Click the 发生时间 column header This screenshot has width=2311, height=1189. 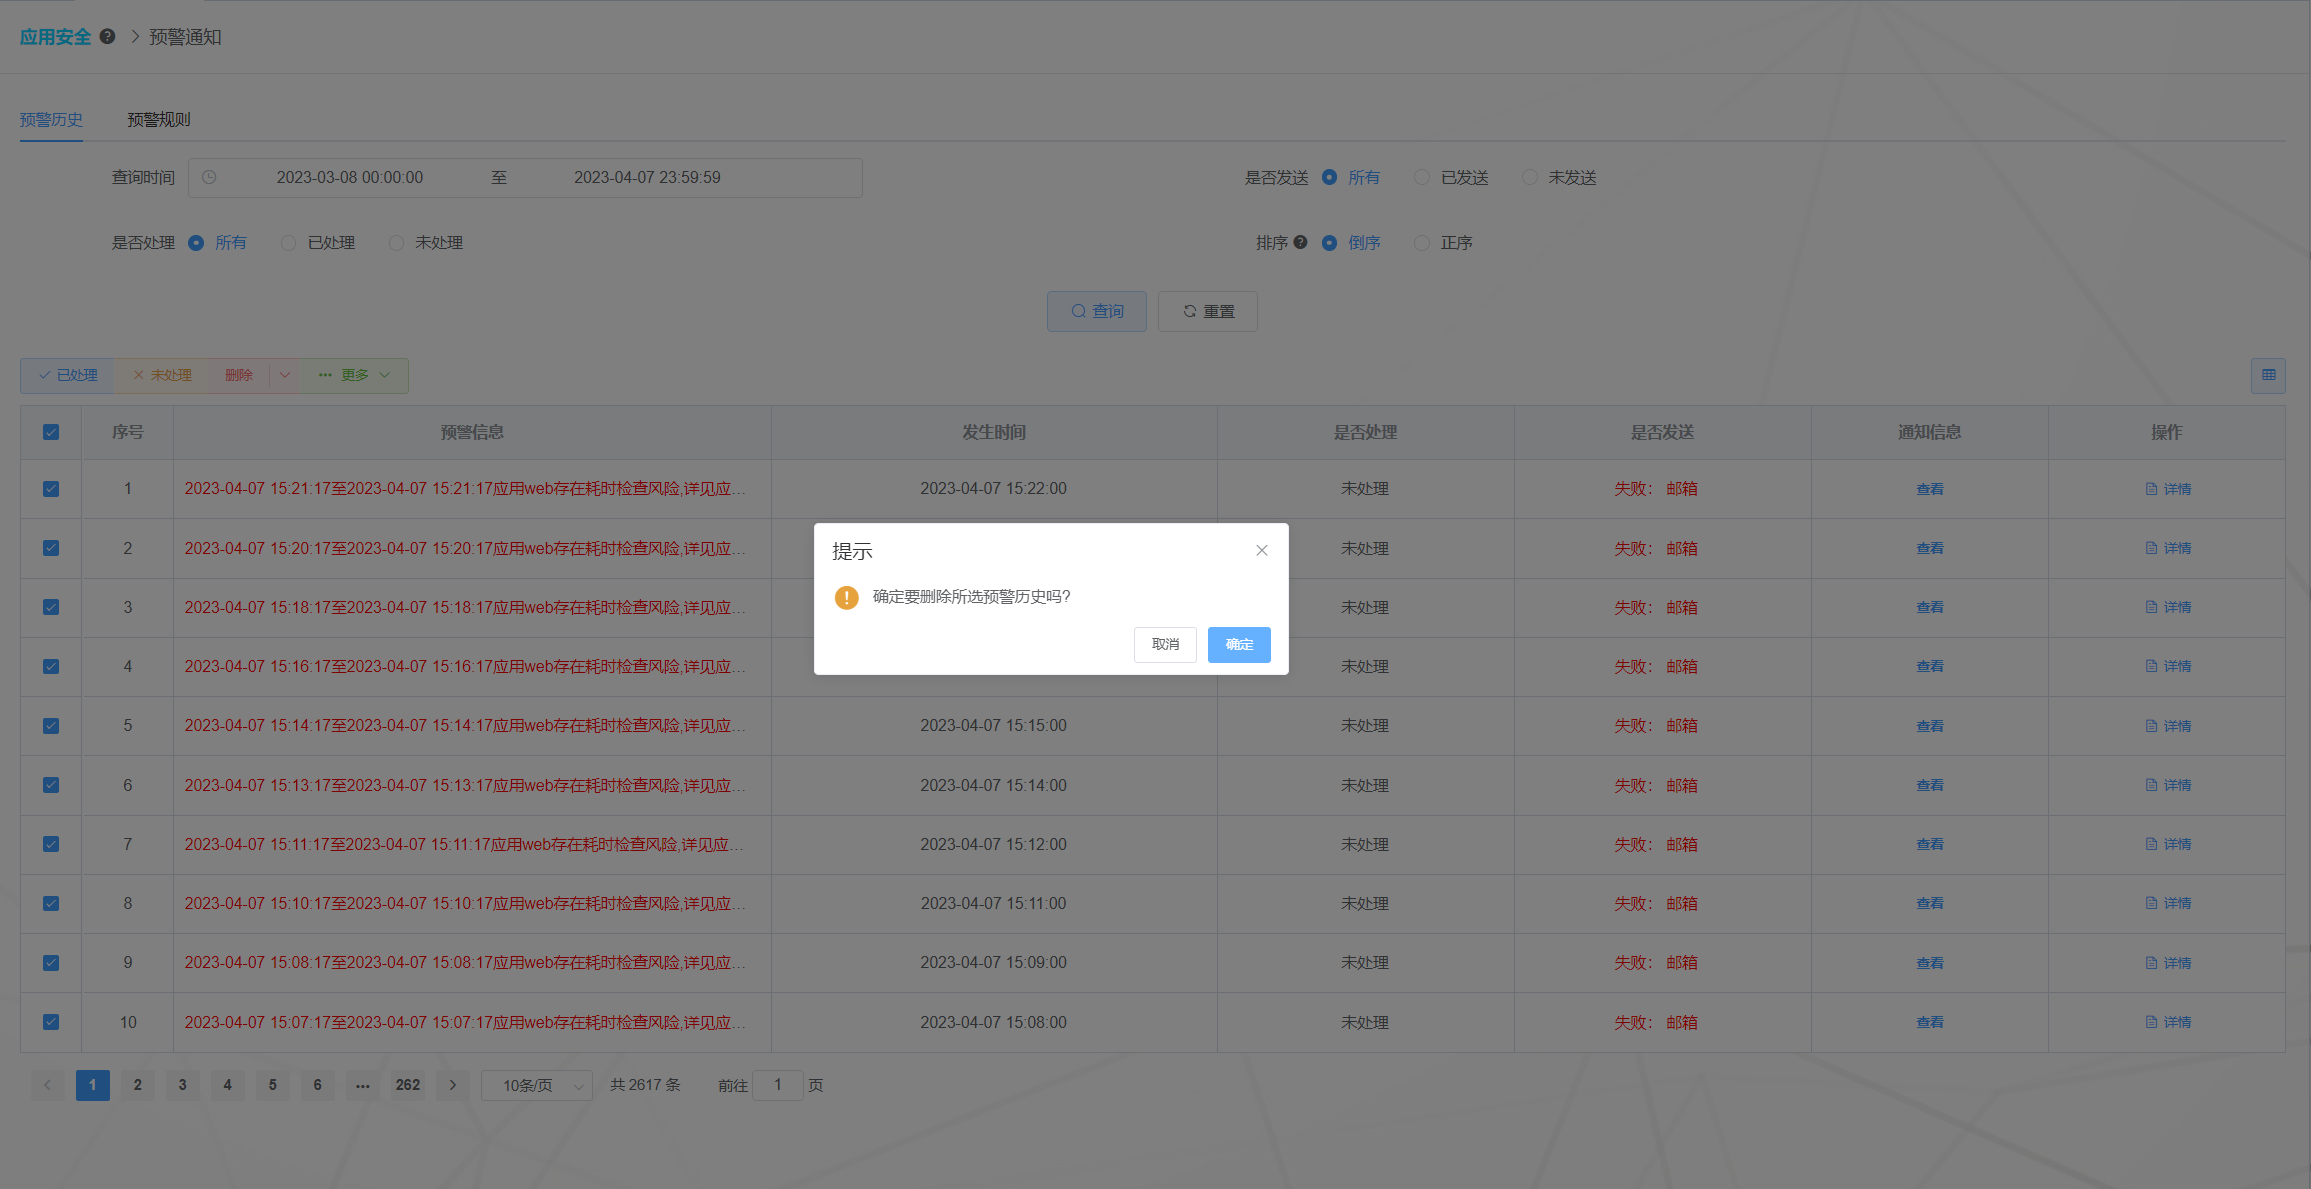pyautogui.click(x=994, y=432)
